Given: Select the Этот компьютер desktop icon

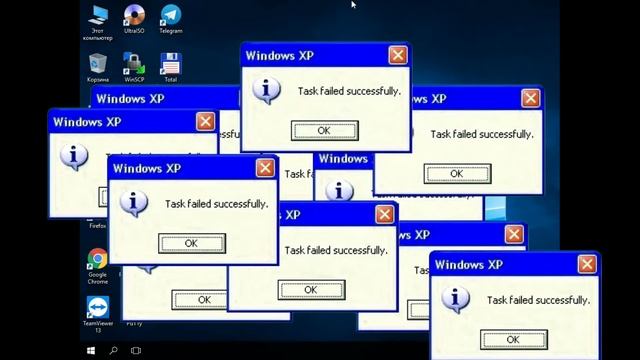Looking at the screenshot, I should (x=98, y=22).
